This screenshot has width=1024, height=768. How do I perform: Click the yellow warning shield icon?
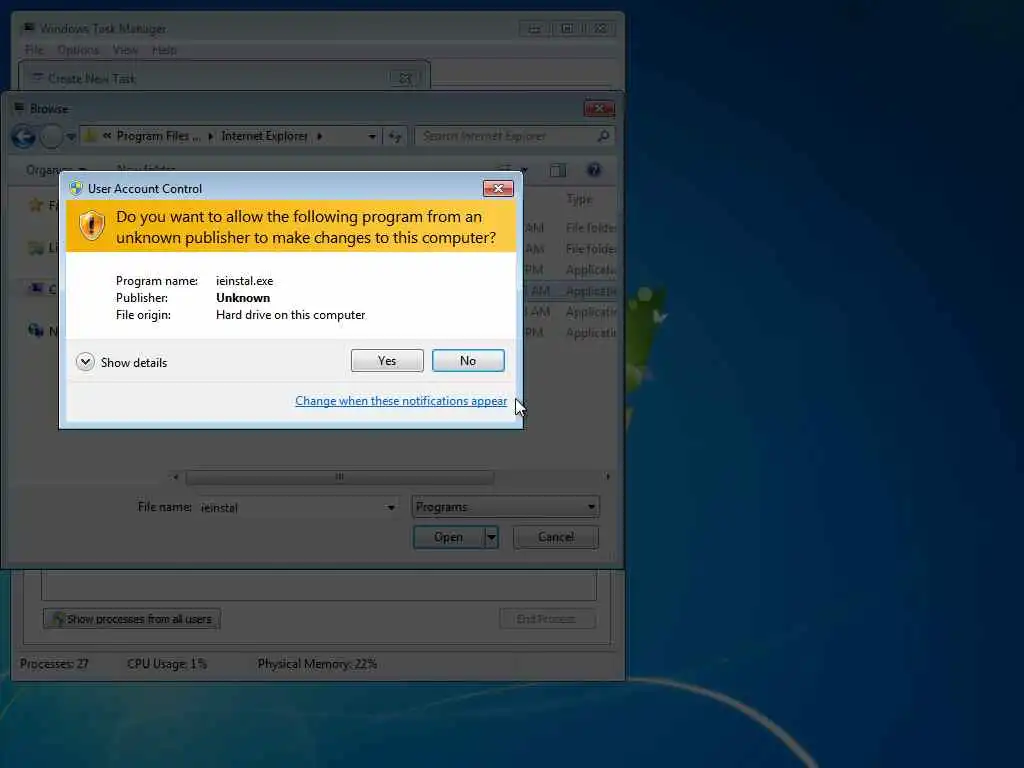[x=92, y=225]
